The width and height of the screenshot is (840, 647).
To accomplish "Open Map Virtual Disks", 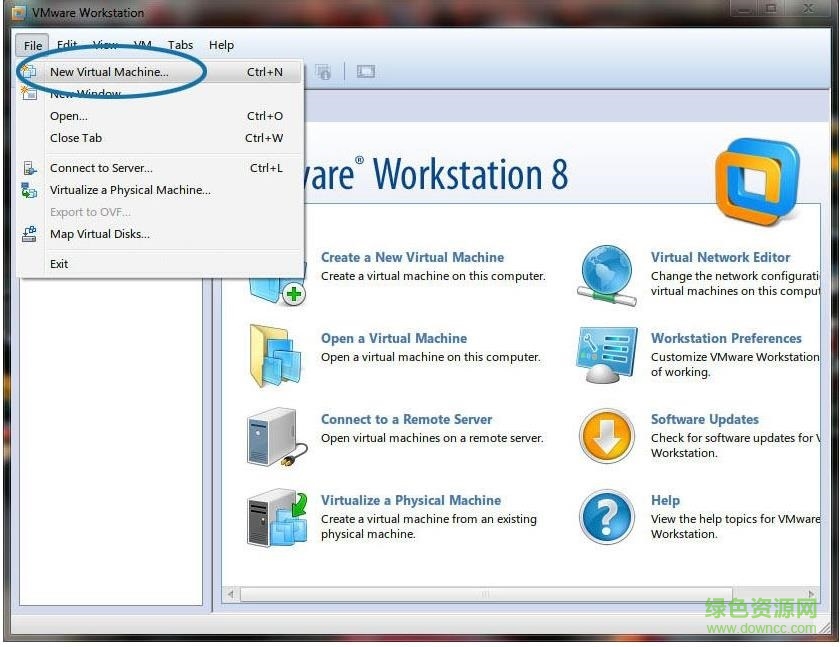I will tap(99, 233).
